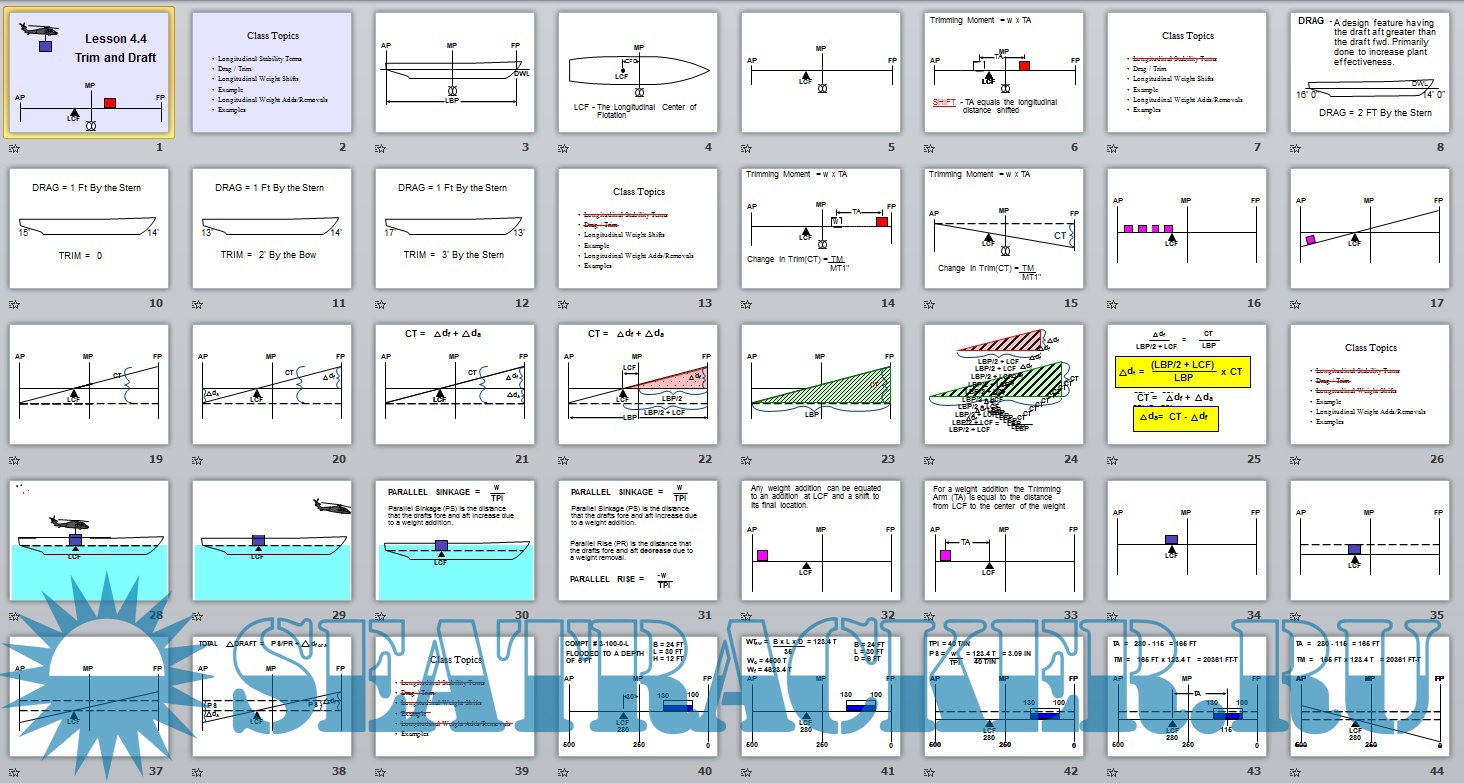Image resolution: width=1464 pixels, height=783 pixels.
Task: Choose slide 16 with four magenta weights
Action: 1187,228
